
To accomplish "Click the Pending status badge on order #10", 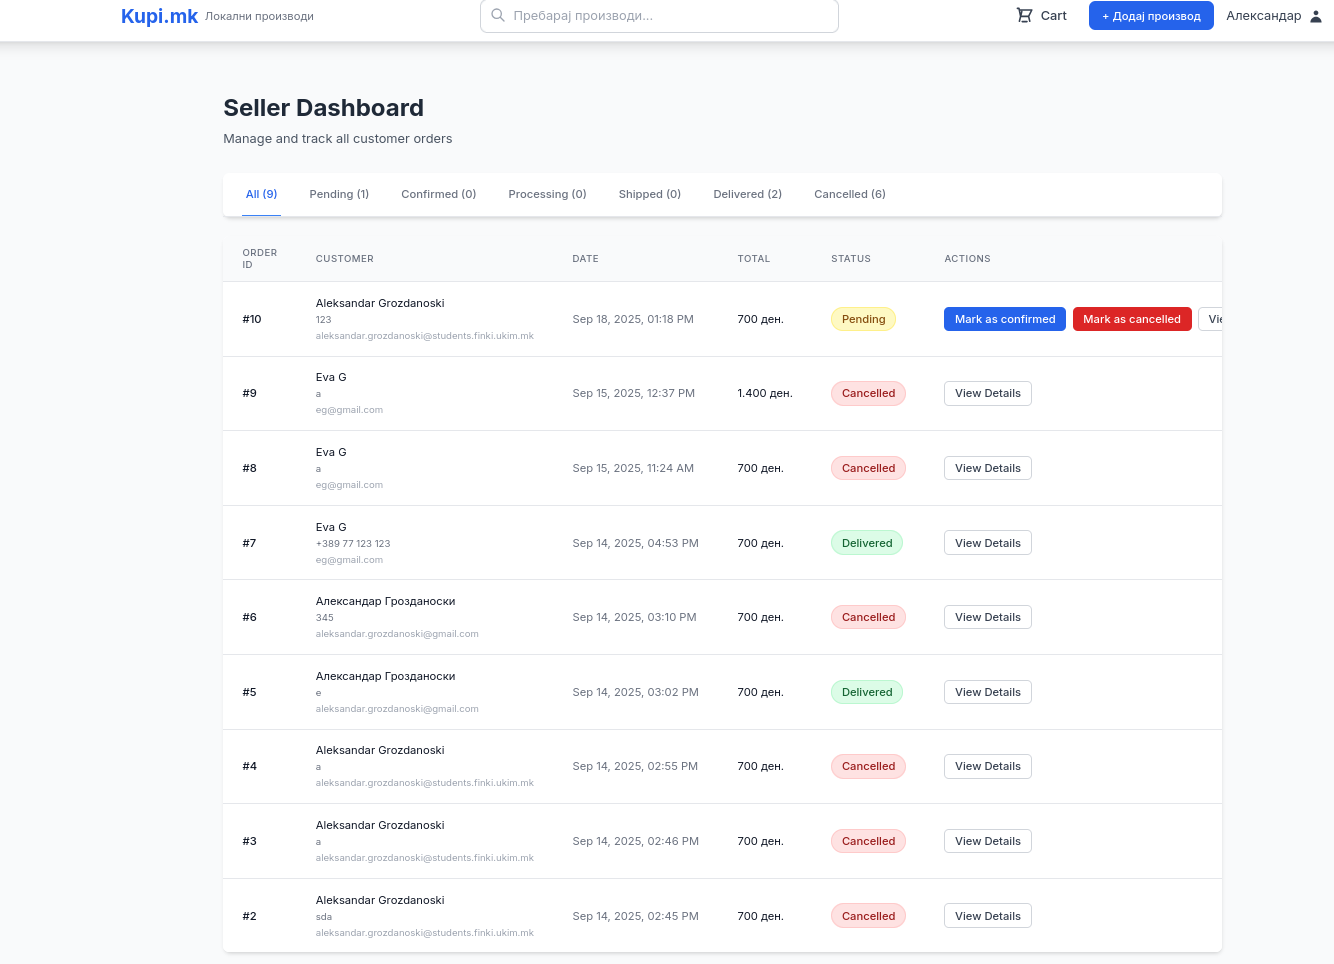I will tap(863, 319).
